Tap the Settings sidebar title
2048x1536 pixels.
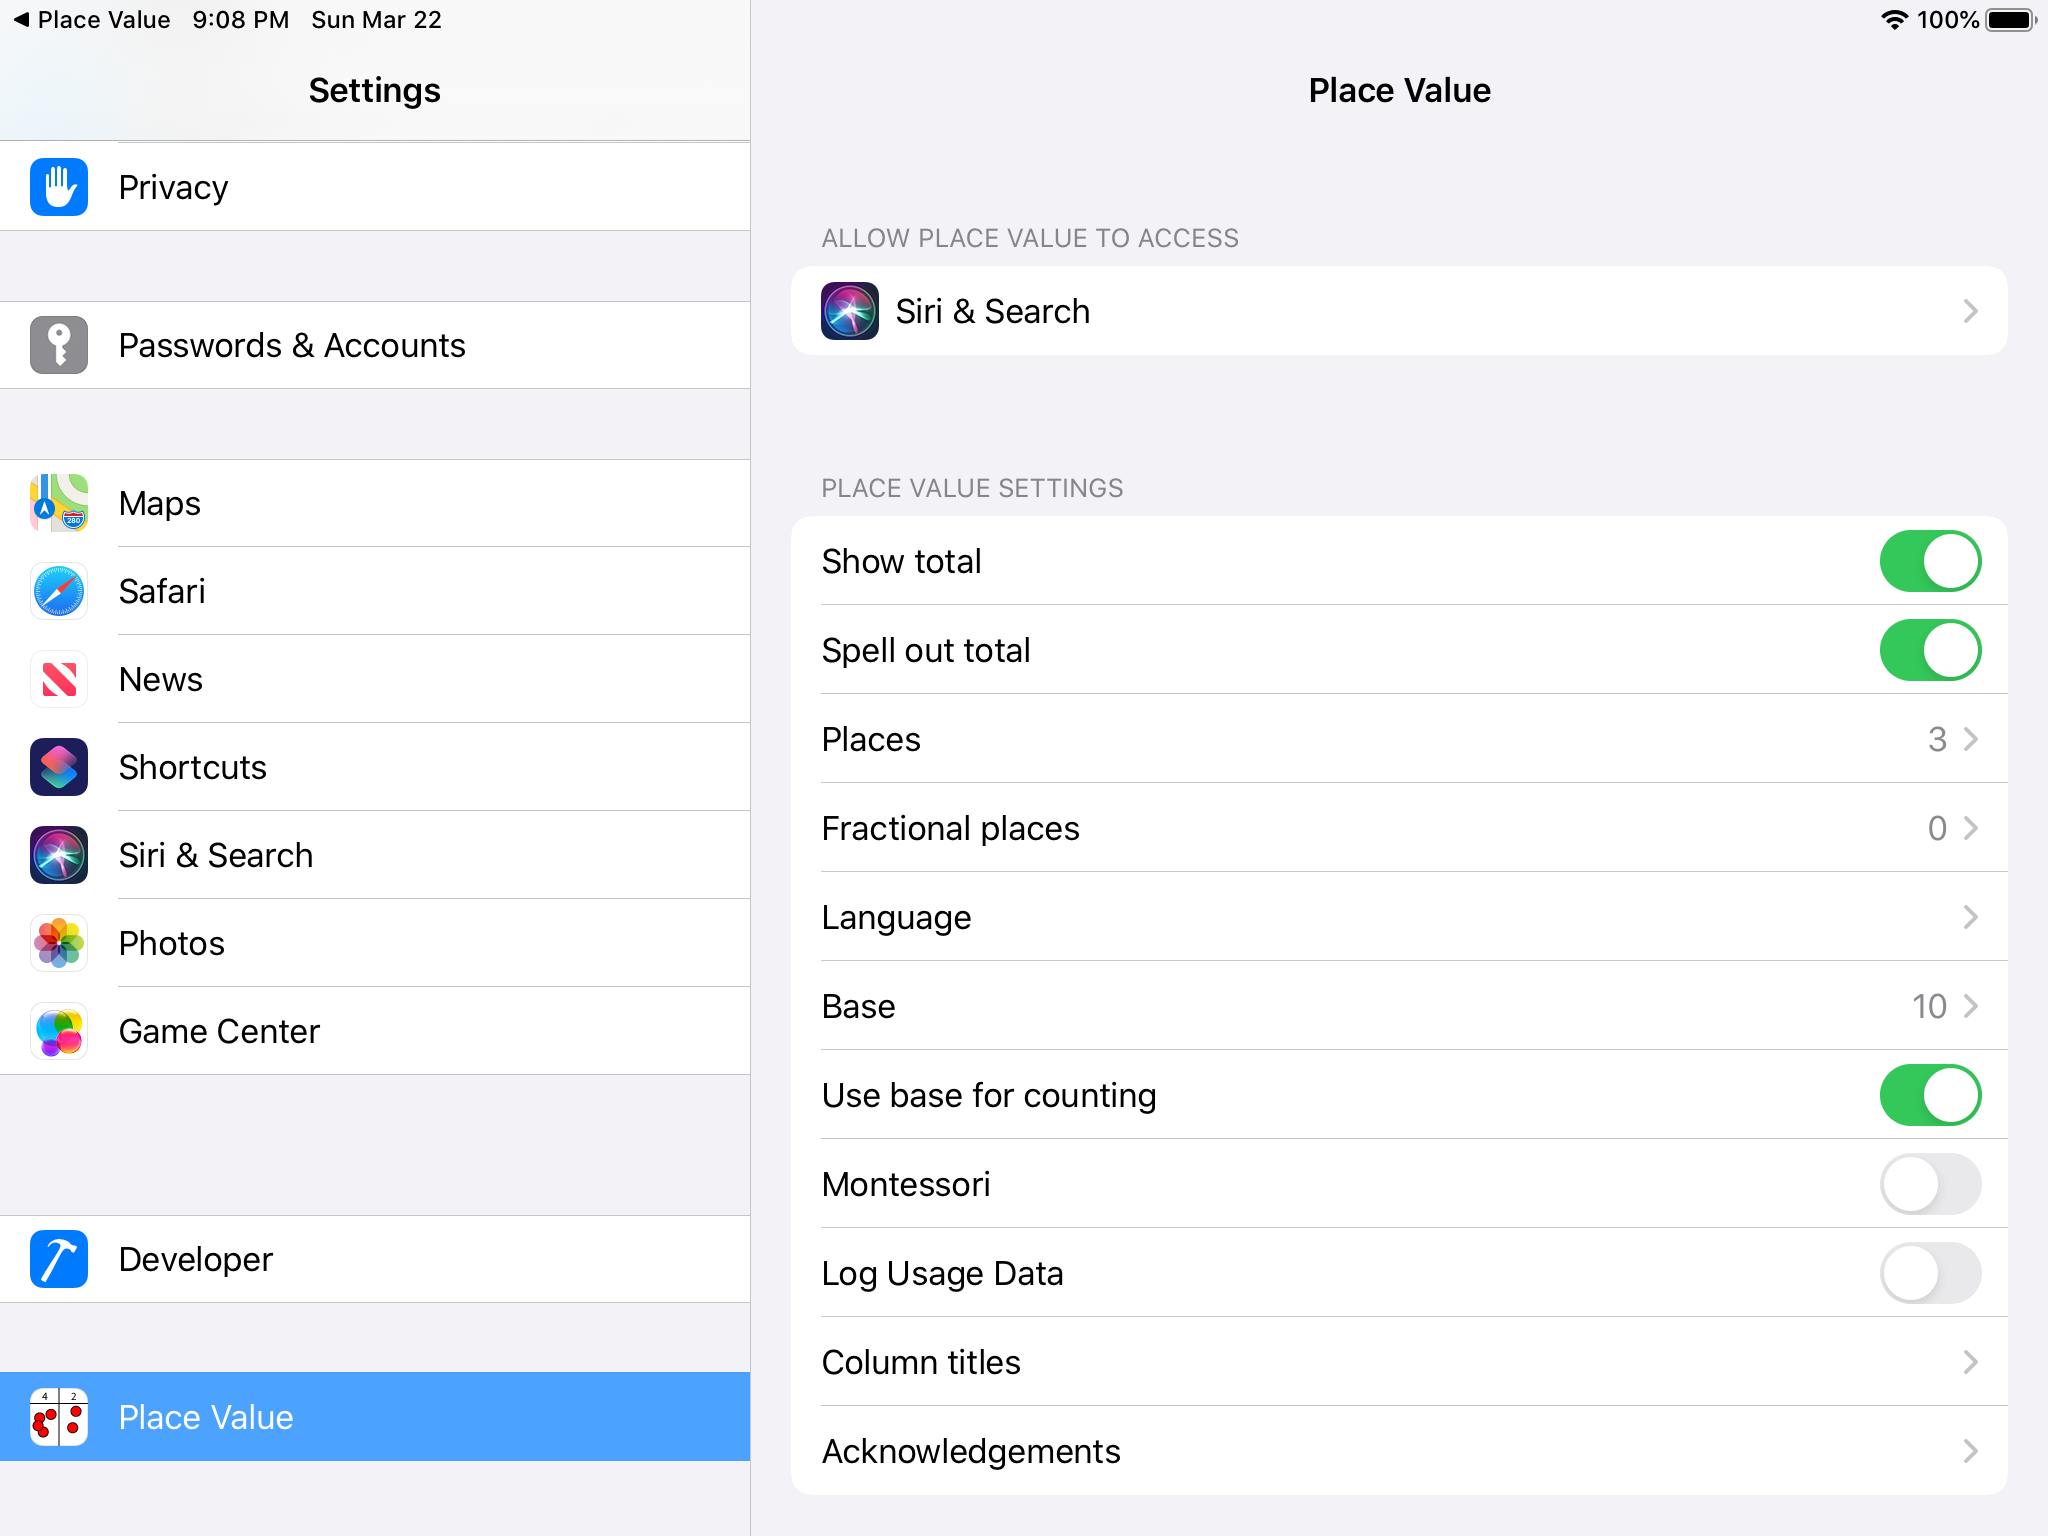click(375, 90)
